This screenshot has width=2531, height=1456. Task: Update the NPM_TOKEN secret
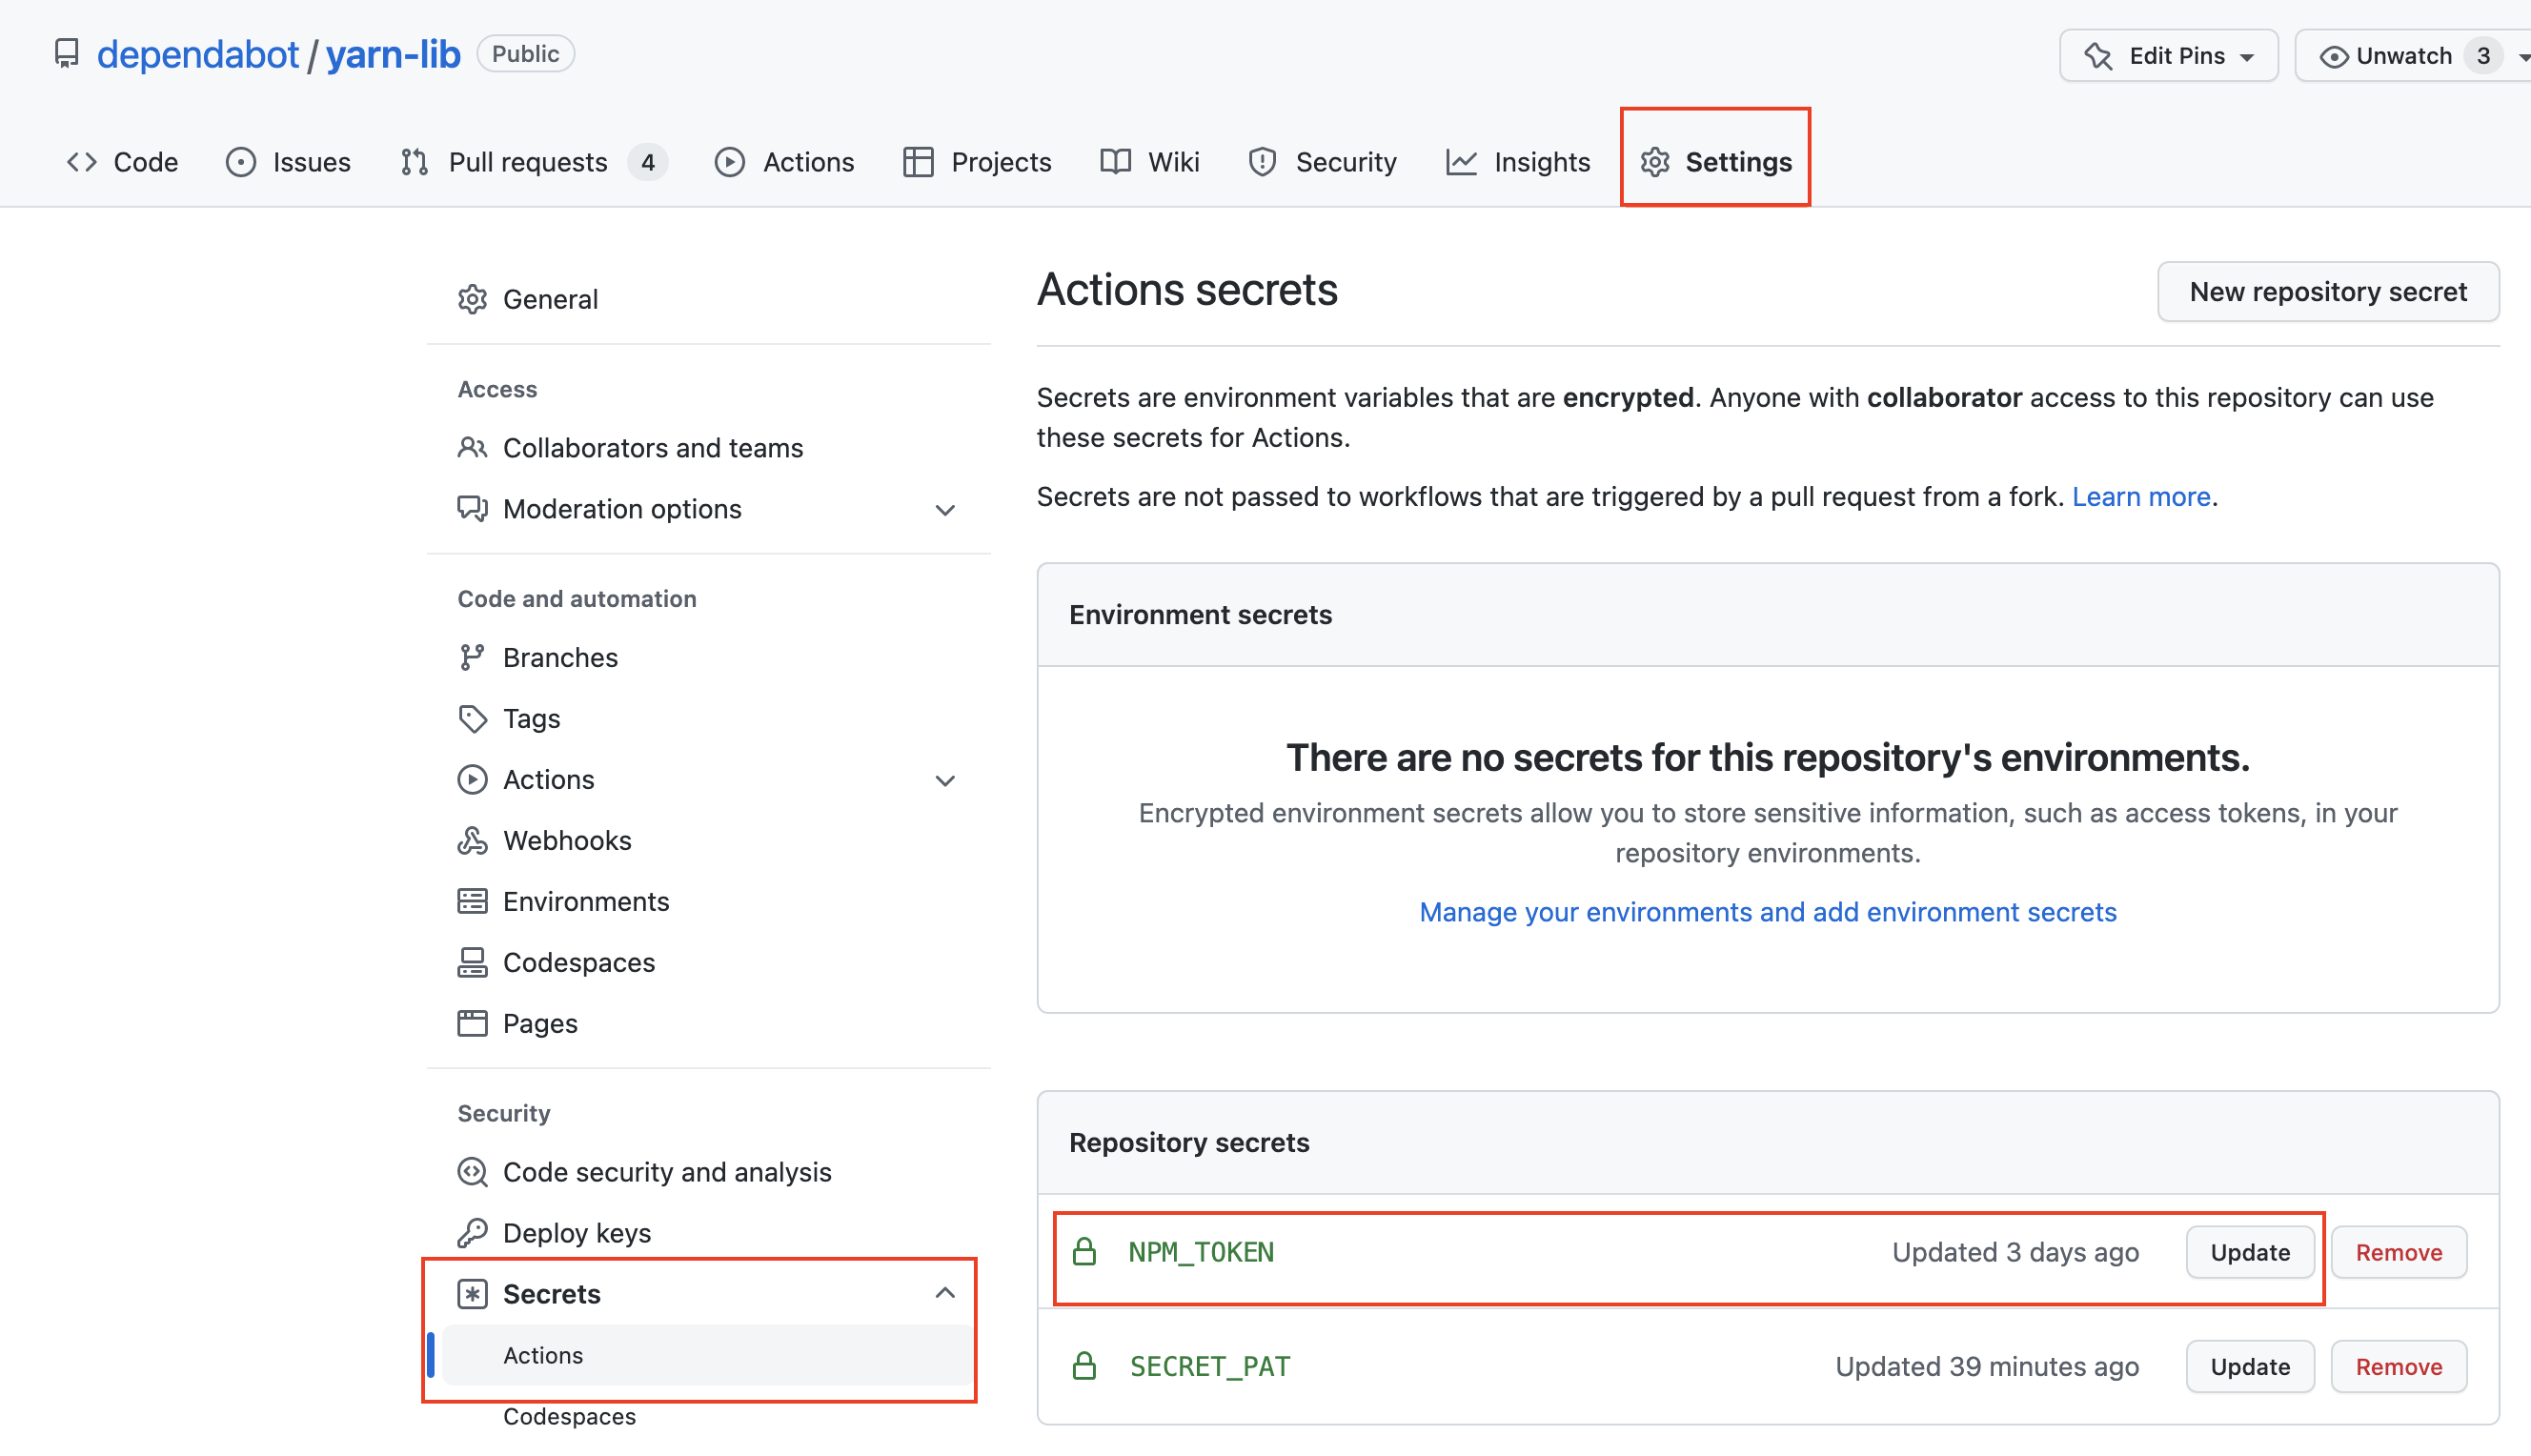2249,1253
